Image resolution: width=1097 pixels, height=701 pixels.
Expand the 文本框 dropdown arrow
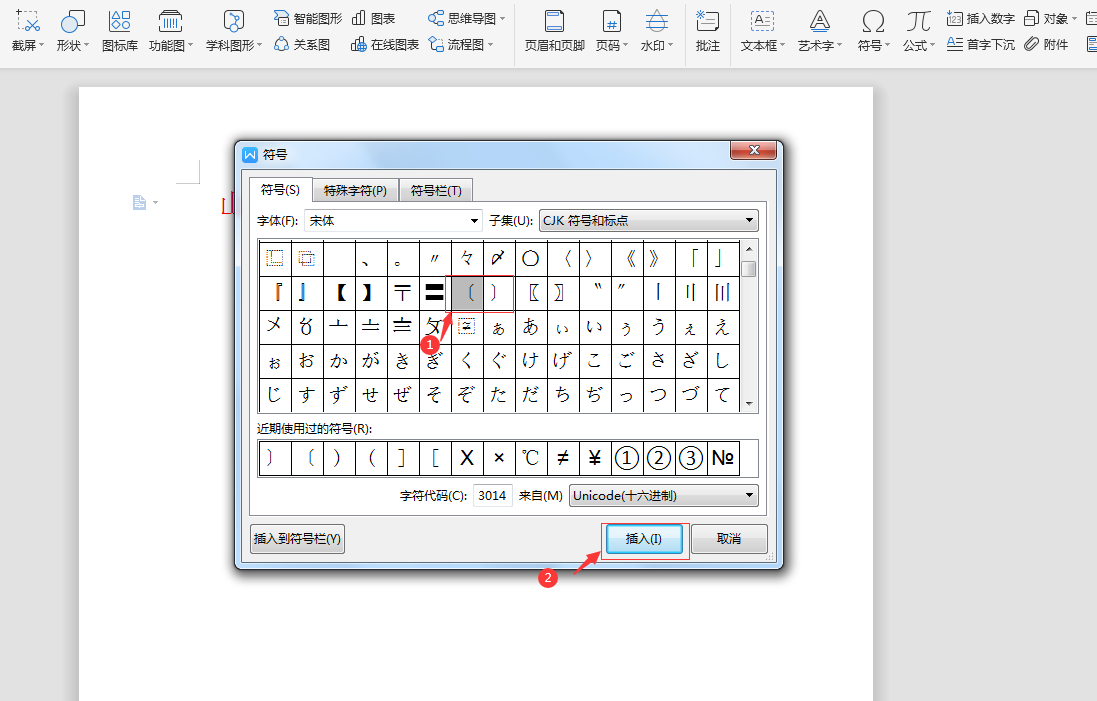(x=782, y=45)
